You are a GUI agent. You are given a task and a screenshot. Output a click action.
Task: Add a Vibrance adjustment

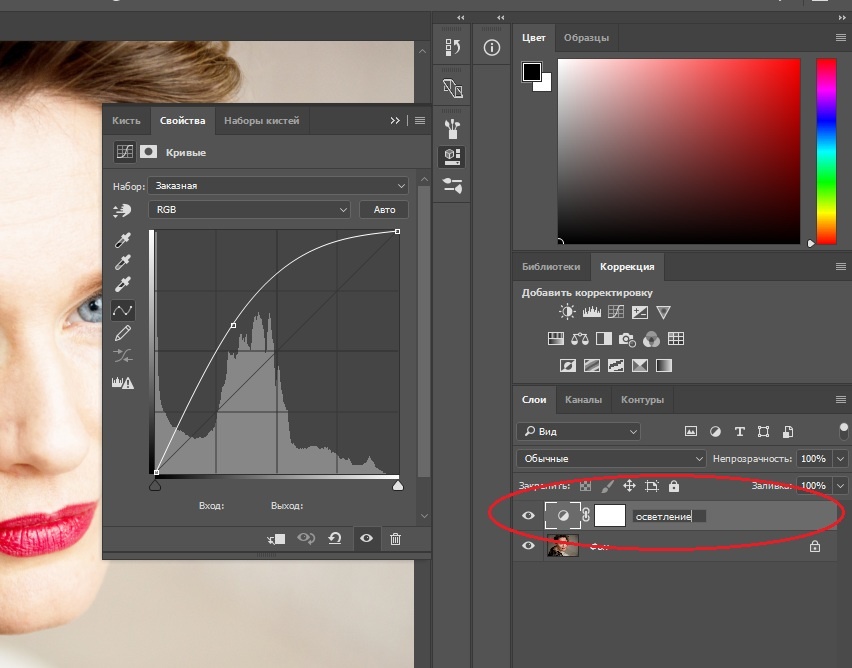(x=663, y=312)
